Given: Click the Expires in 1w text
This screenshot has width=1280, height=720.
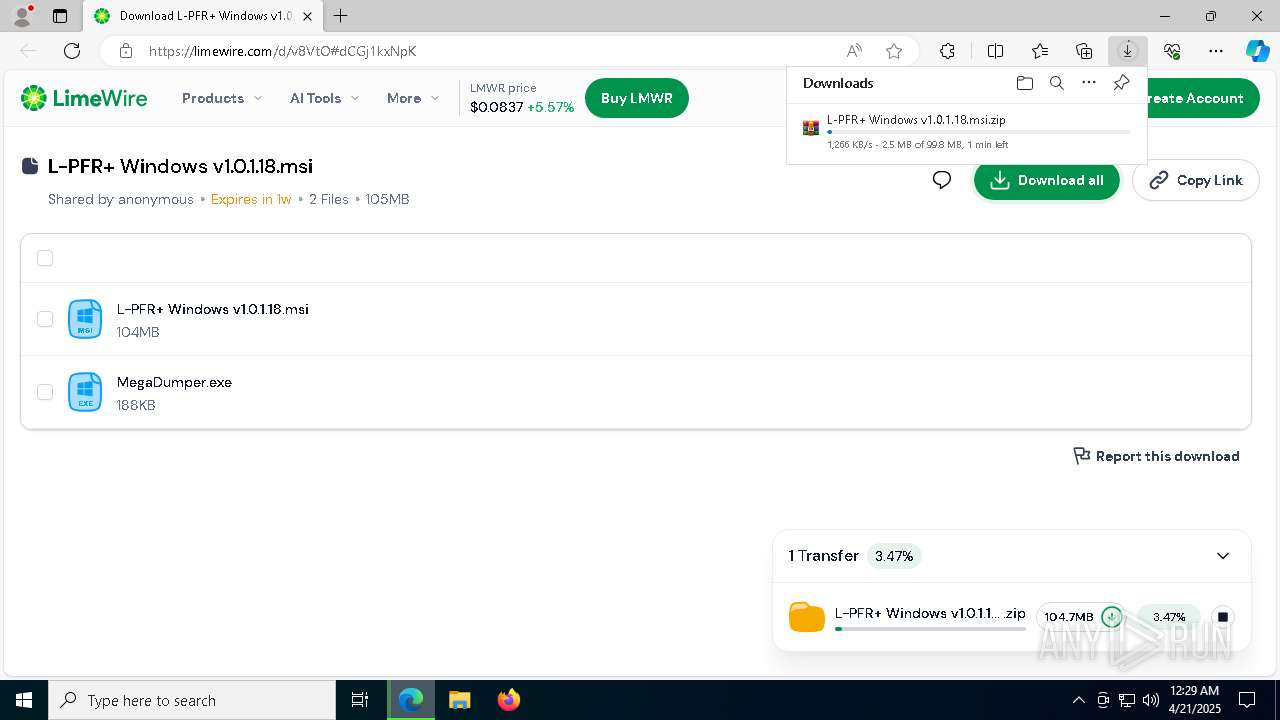Looking at the screenshot, I should pyautogui.click(x=251, y=199).
